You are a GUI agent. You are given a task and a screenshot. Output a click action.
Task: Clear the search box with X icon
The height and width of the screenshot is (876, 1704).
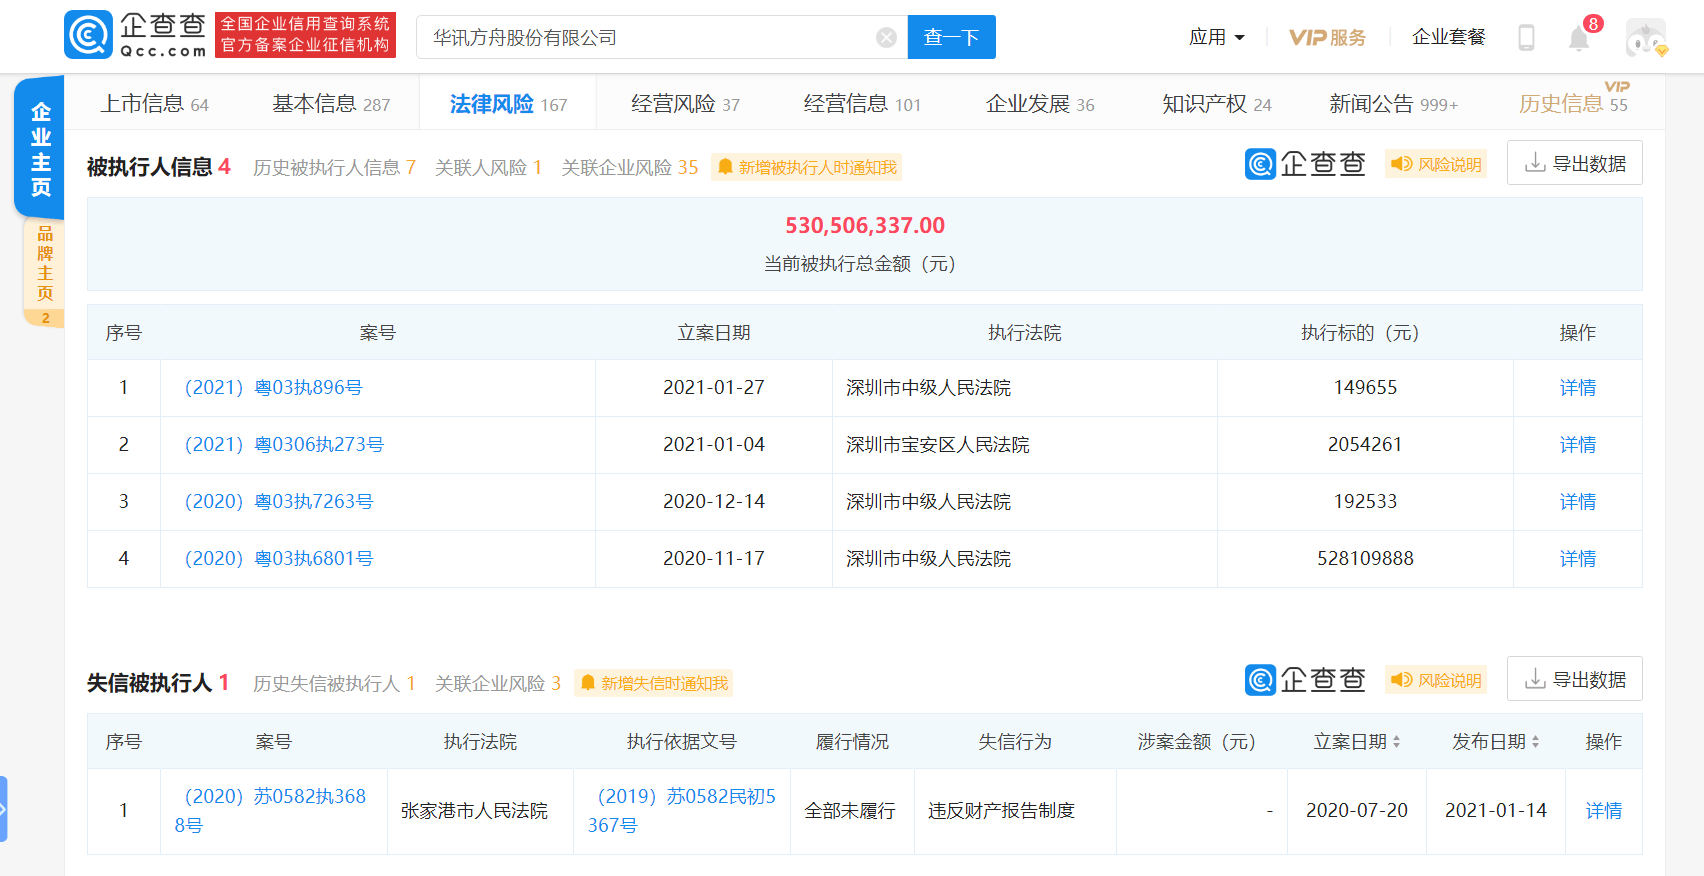pyautogui.click(x=886, y=38)
